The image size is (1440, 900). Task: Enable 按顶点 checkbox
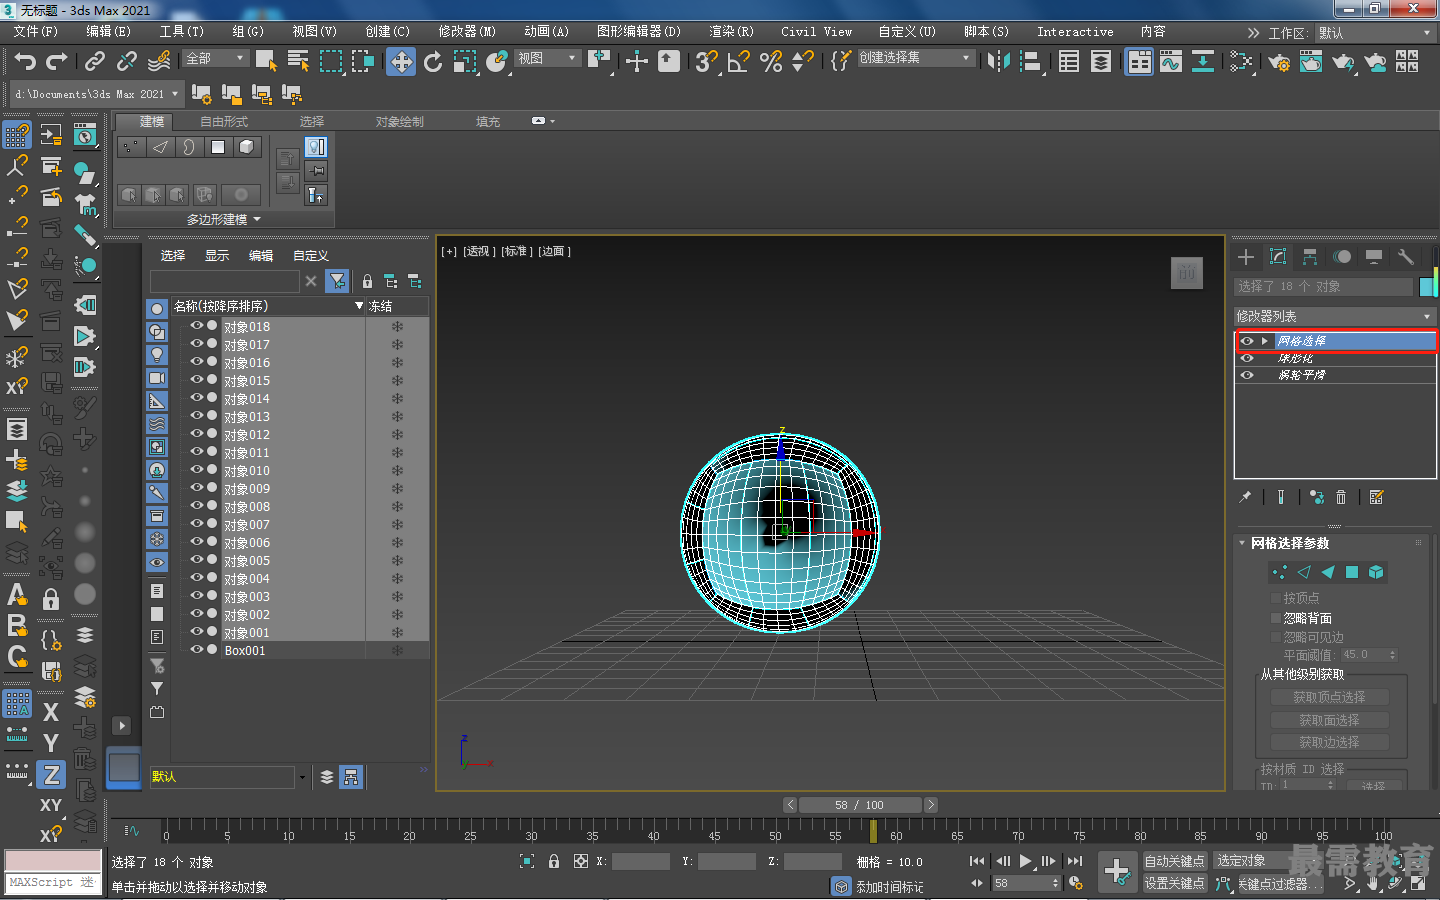click(1276, 598)
